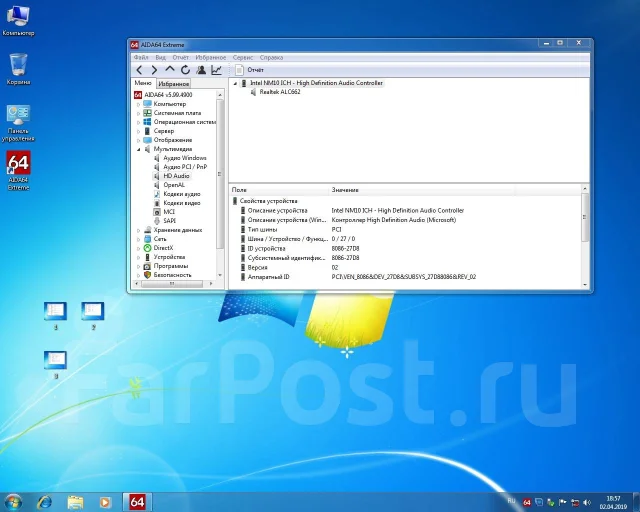Expand the Сеть tree node
640x512 pixels.
[x=138, y=239]
